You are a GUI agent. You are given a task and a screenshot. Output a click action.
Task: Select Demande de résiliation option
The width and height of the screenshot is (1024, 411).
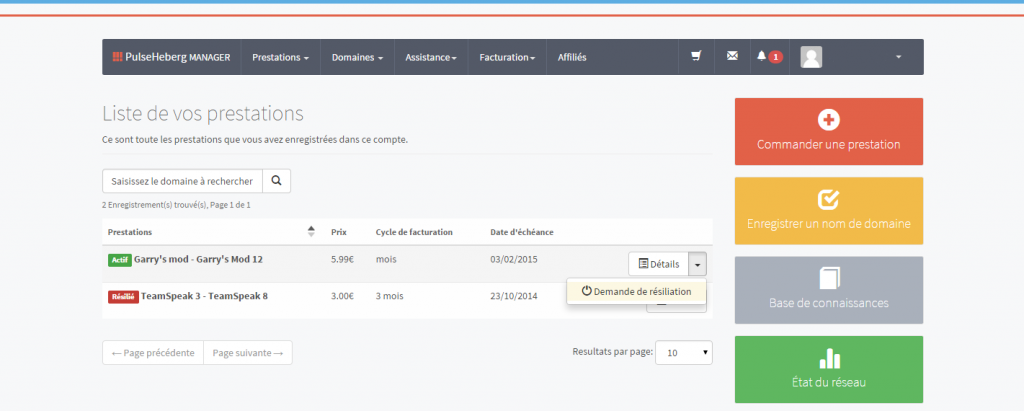point(636,291)
